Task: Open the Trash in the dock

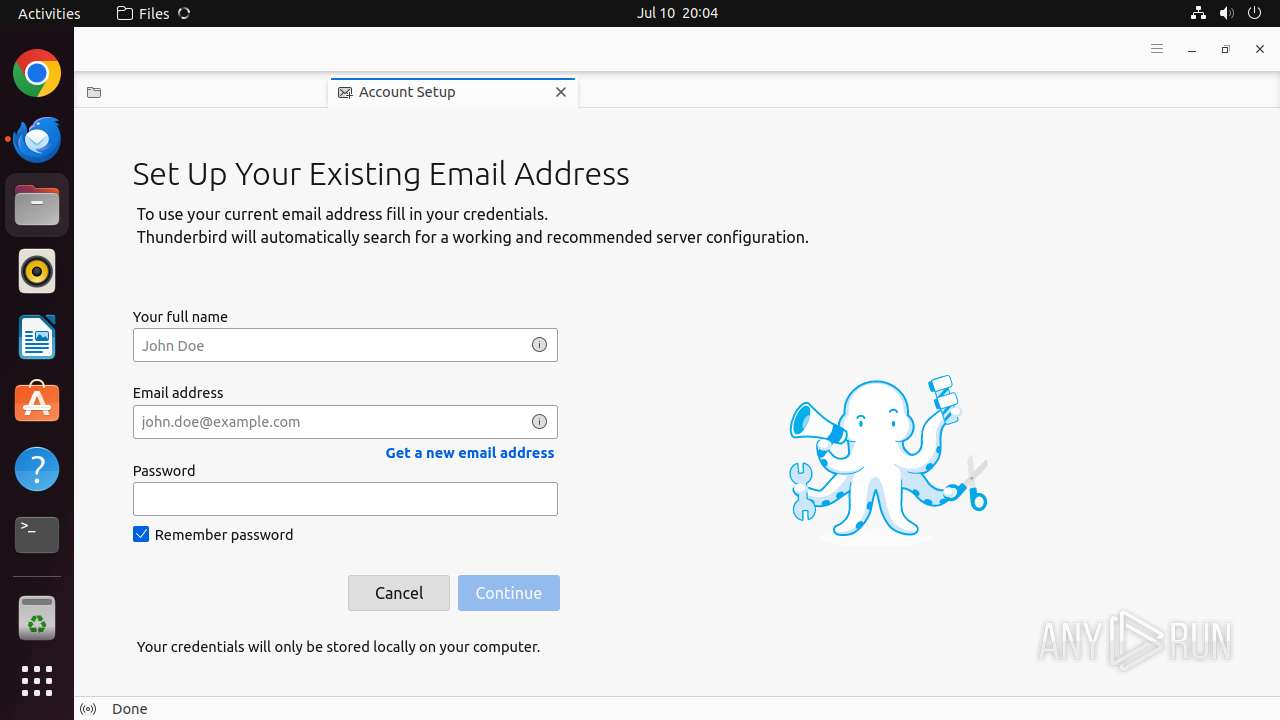Action: point(37,618)
